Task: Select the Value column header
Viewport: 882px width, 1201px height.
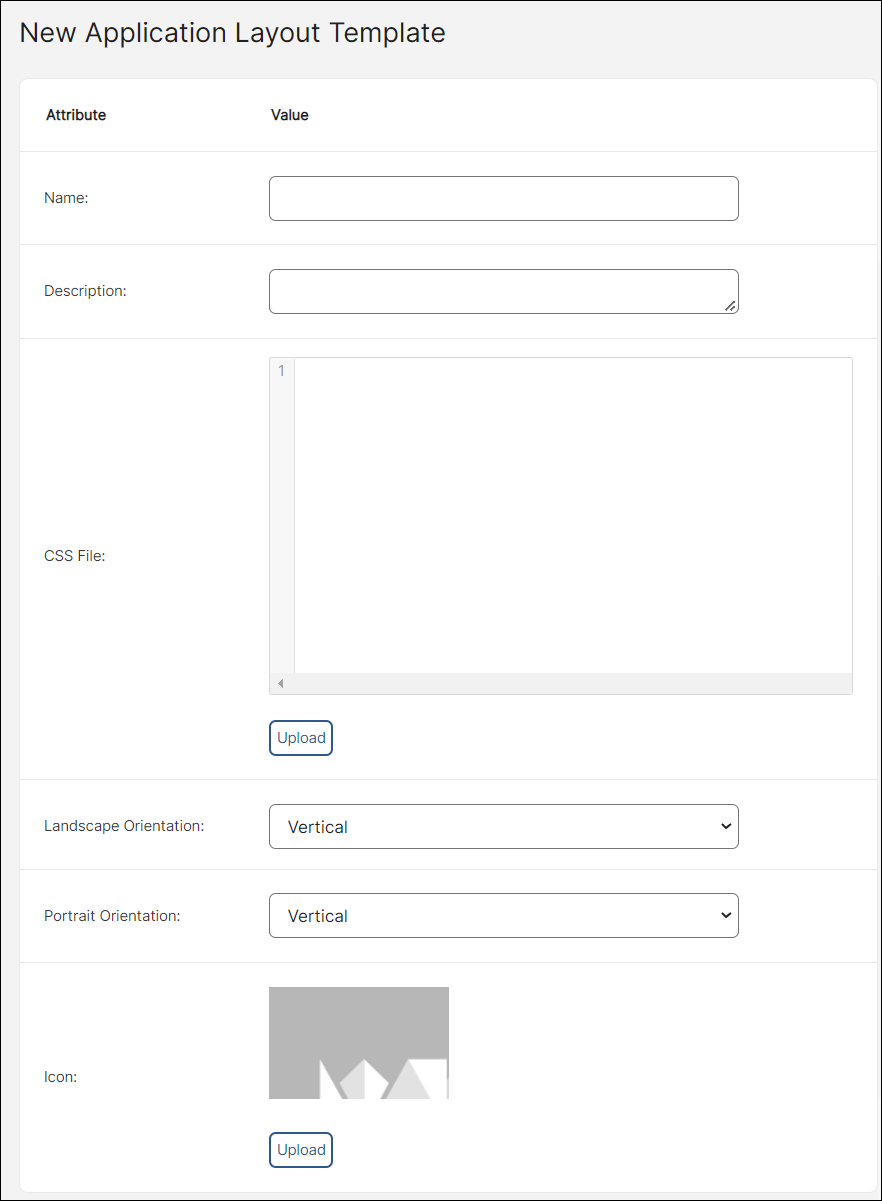Action: [x=289, y=115]
